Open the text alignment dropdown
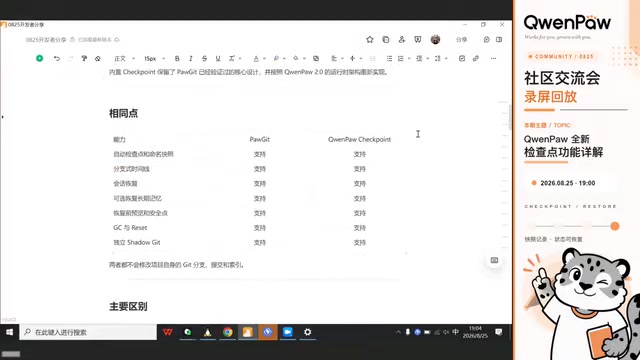The height and width of the screenshot is (360, 640). tap(337, 58)
